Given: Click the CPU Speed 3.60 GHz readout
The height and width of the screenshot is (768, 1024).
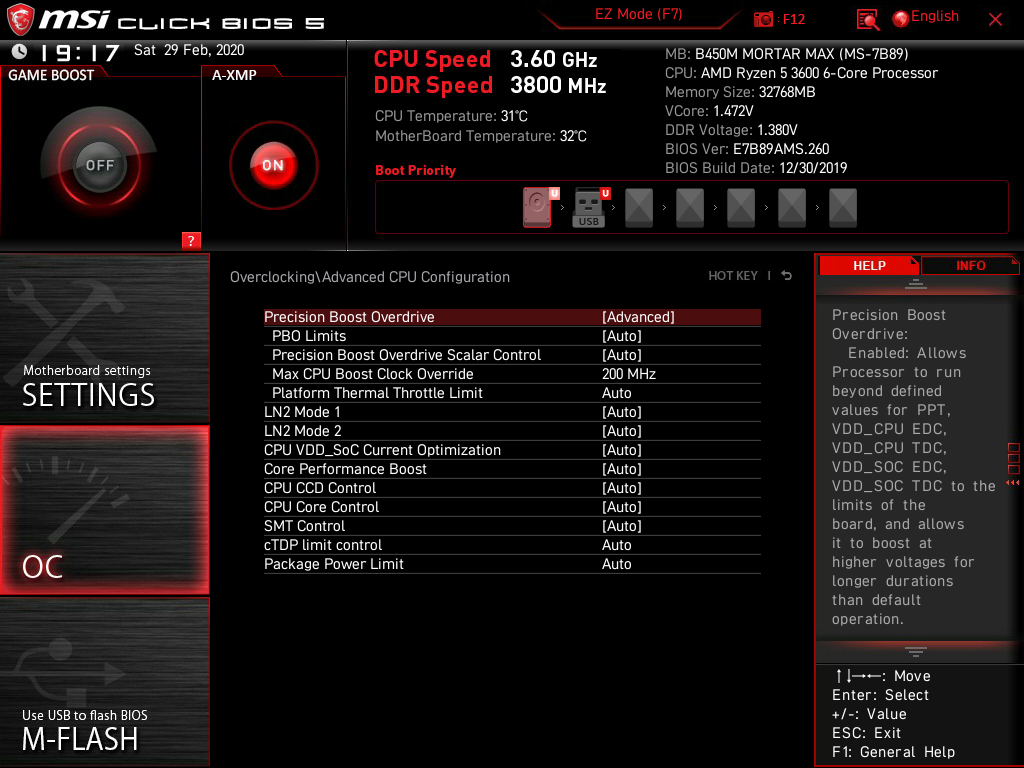Looking at the screenshot, I should 485,59.
